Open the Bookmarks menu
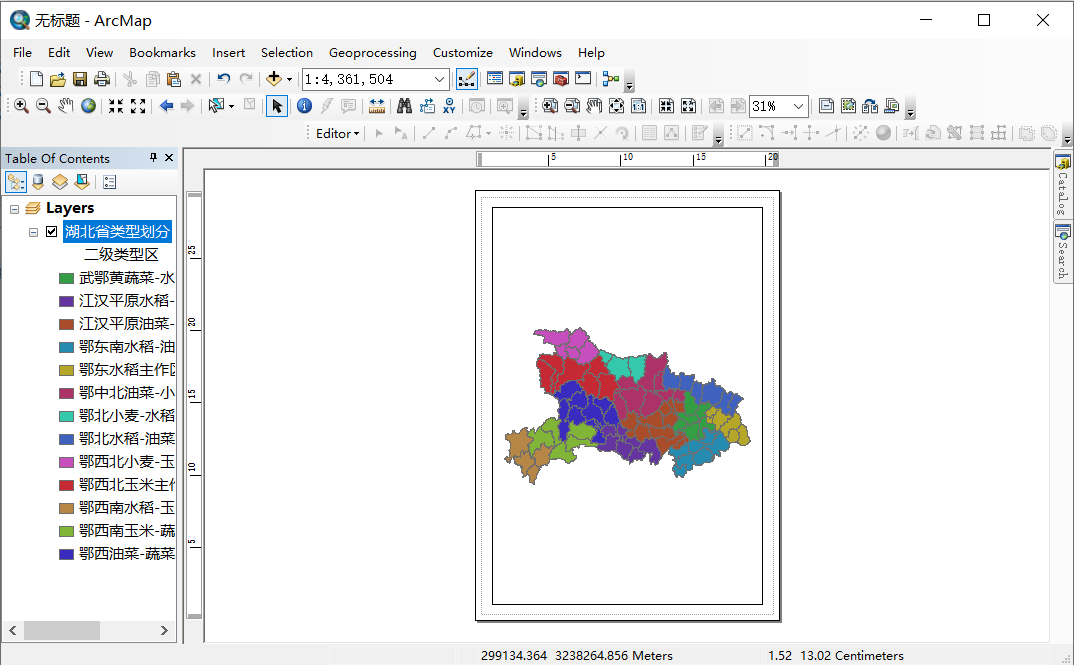The image size is (1074, 665). coord(162,53)
